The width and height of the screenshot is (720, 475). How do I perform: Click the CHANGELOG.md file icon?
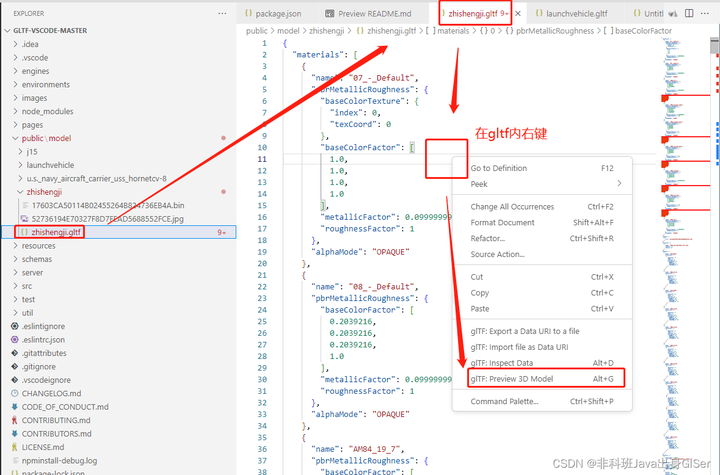pos(15,393)
